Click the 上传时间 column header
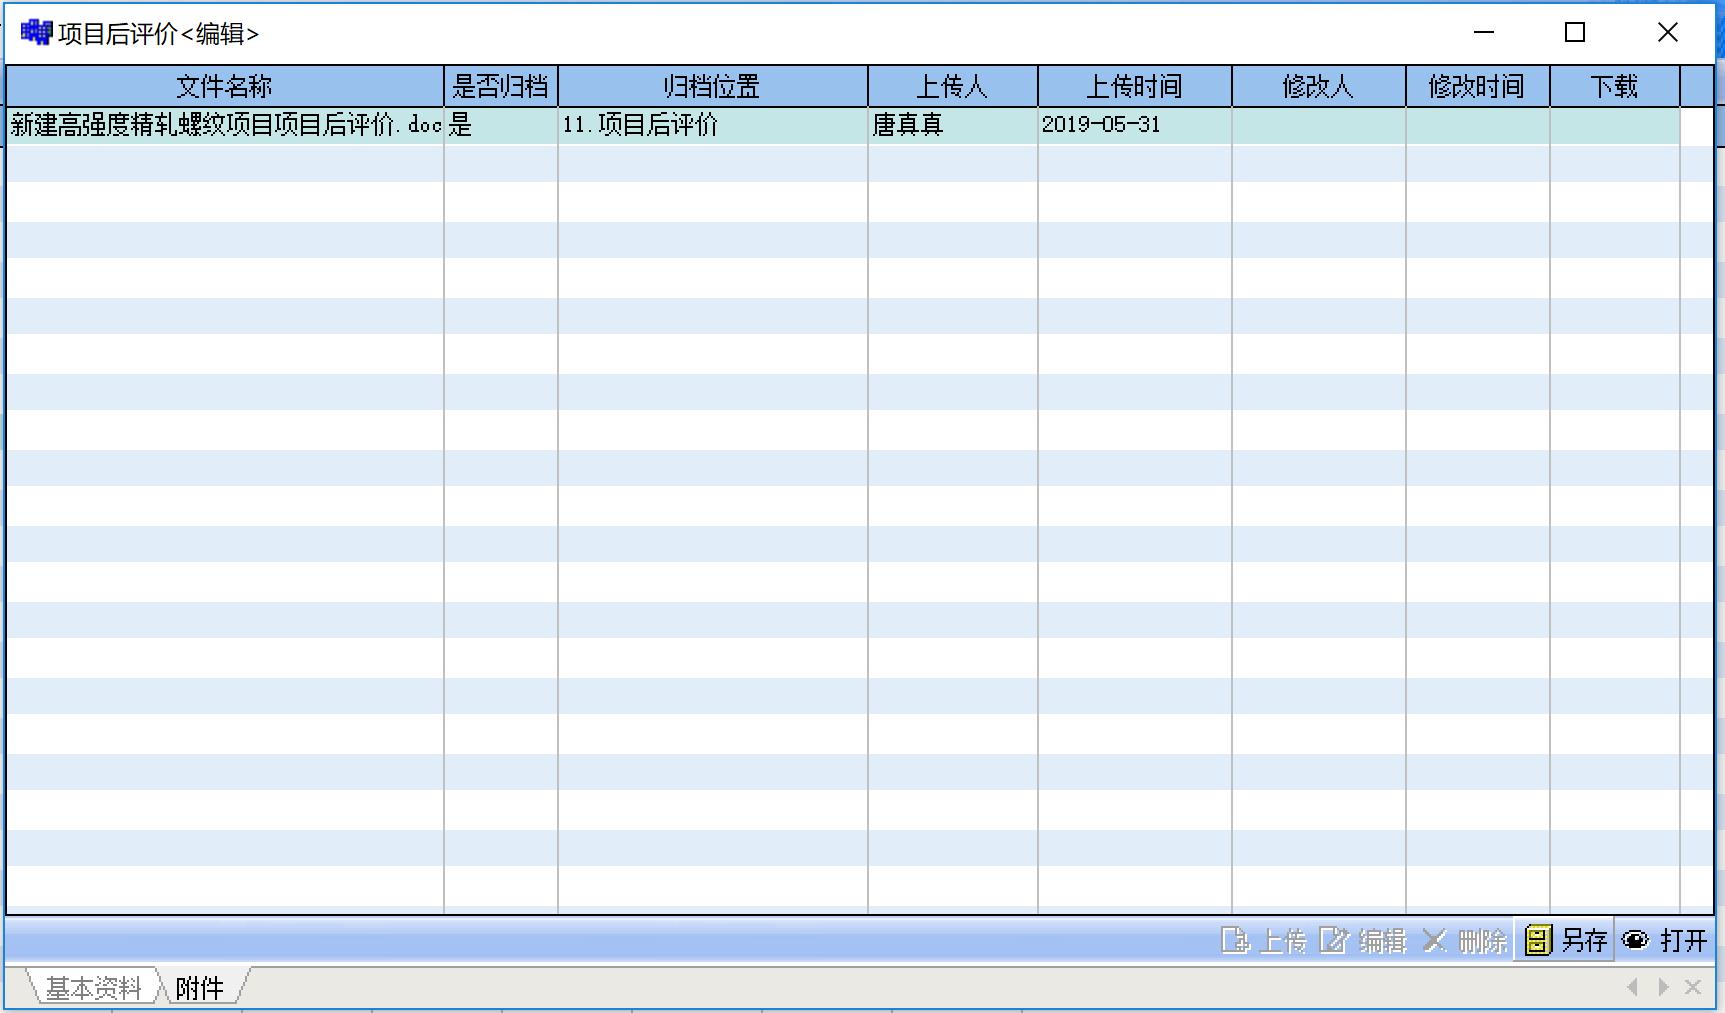 pyautogui.click(x=1134, y=87)
